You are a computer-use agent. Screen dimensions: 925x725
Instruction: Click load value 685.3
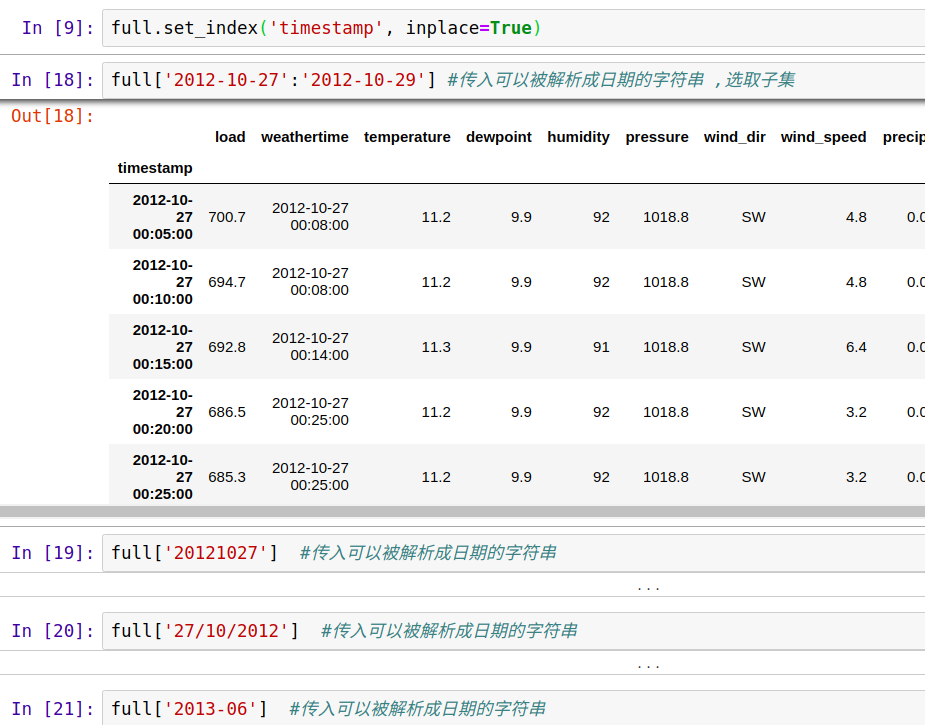tap(227, 477)
